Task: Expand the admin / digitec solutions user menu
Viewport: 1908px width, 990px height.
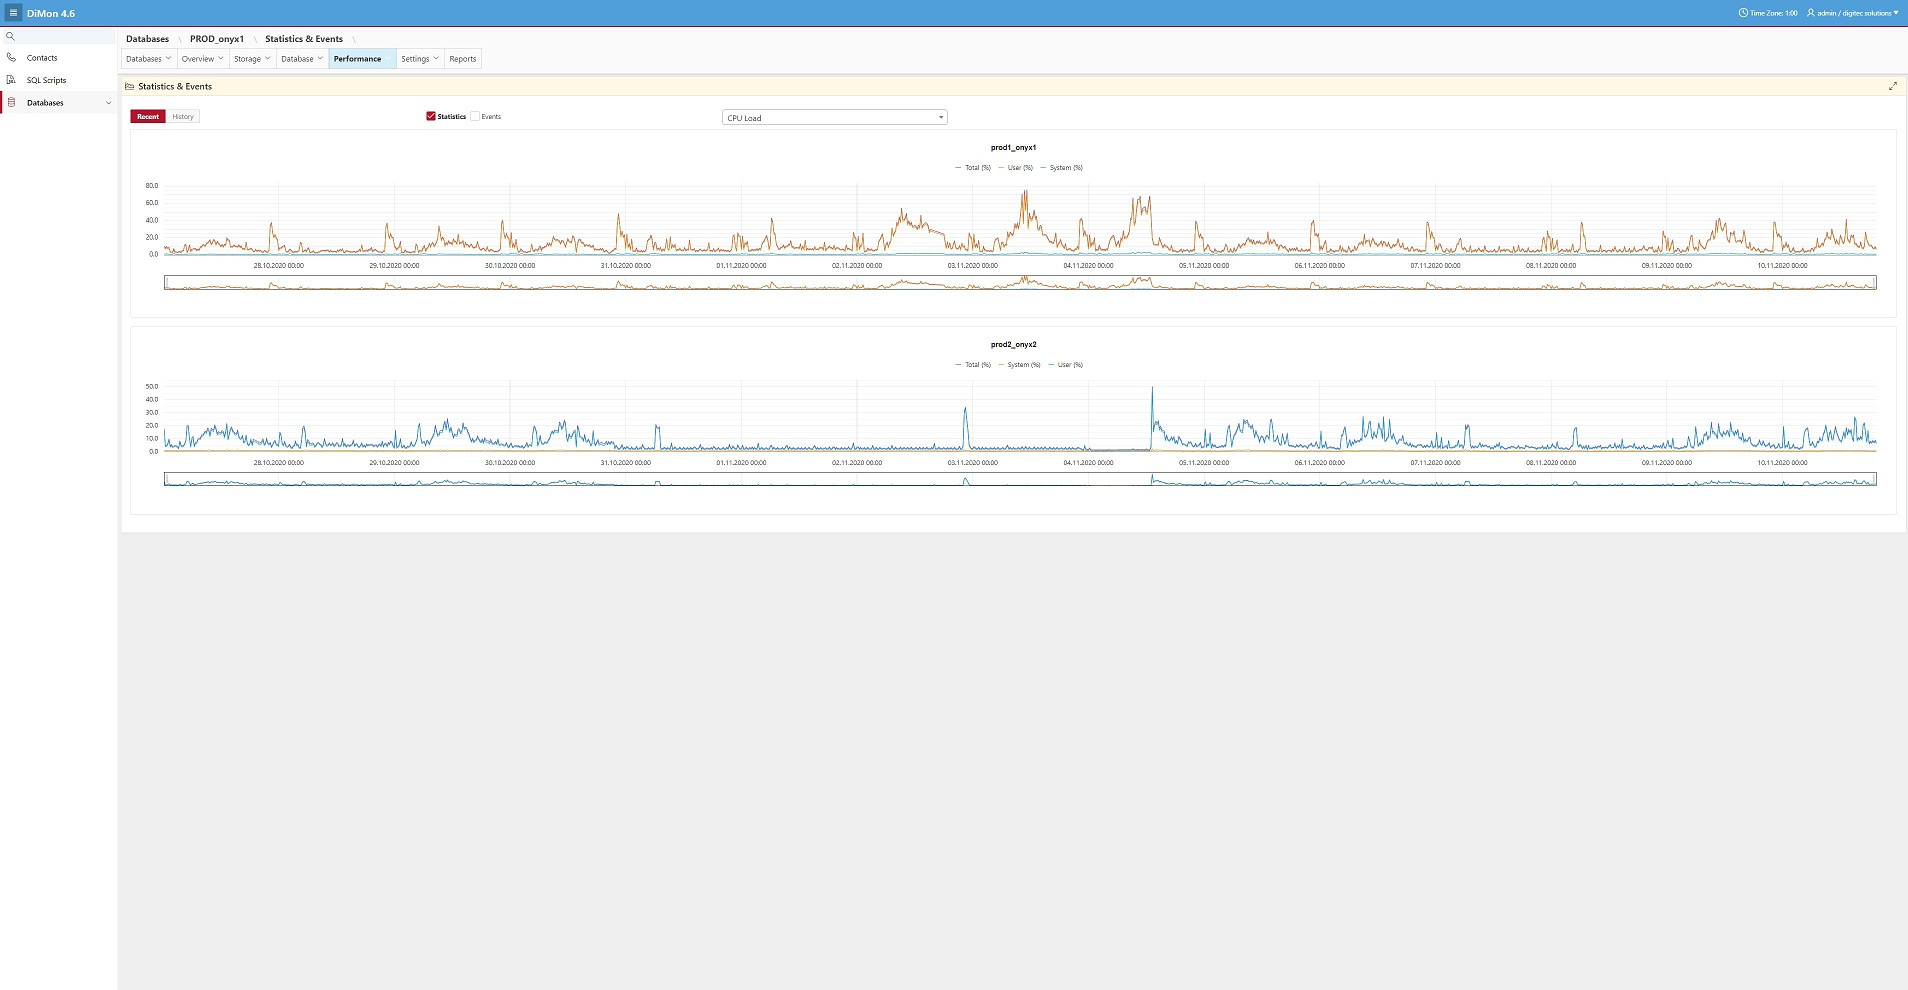Action: pos(1853,13)
